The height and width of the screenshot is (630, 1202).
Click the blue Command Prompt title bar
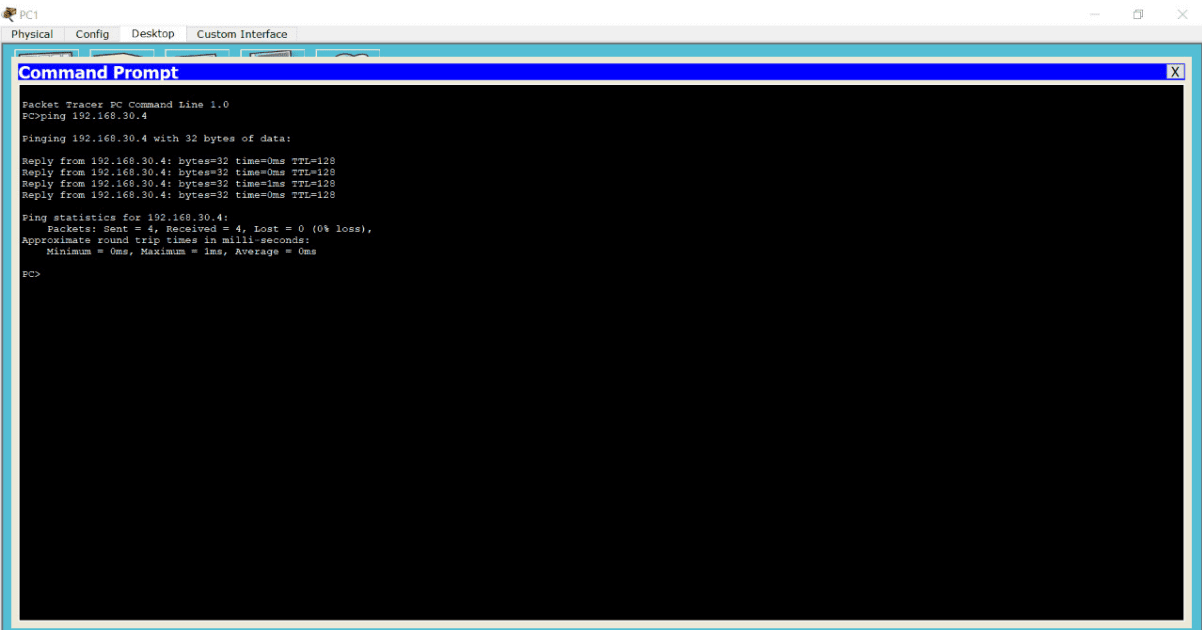pos(600,72)
